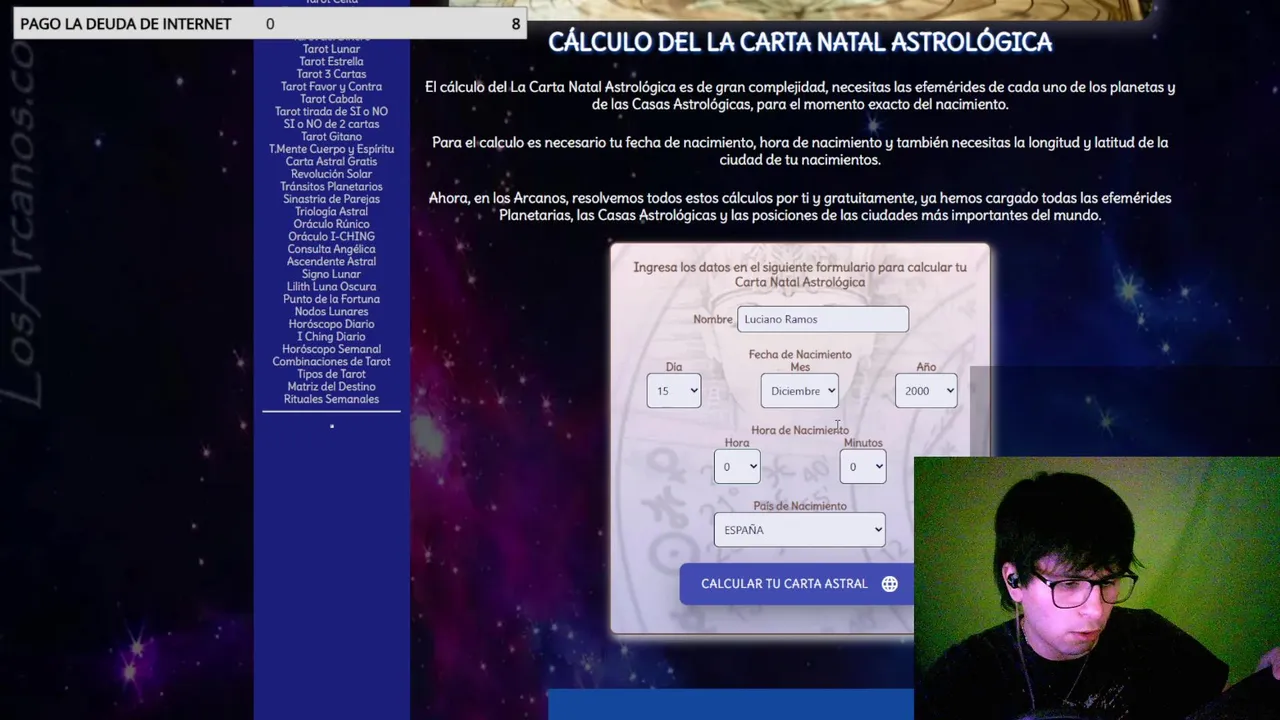
Task: Open the Oráculo I-CHING link
Action: click(x=331, y=236)
